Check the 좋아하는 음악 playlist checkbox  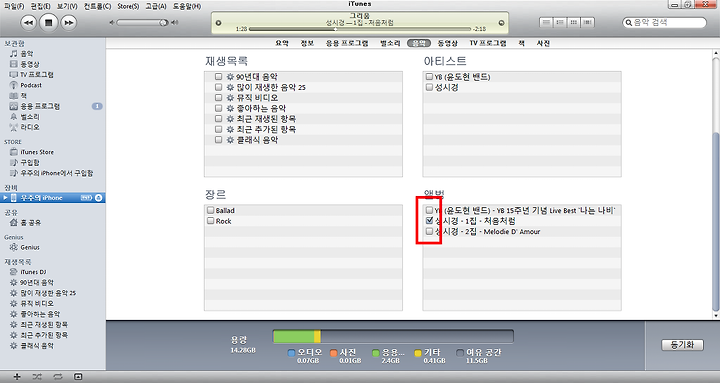click(x=219, y=108)
